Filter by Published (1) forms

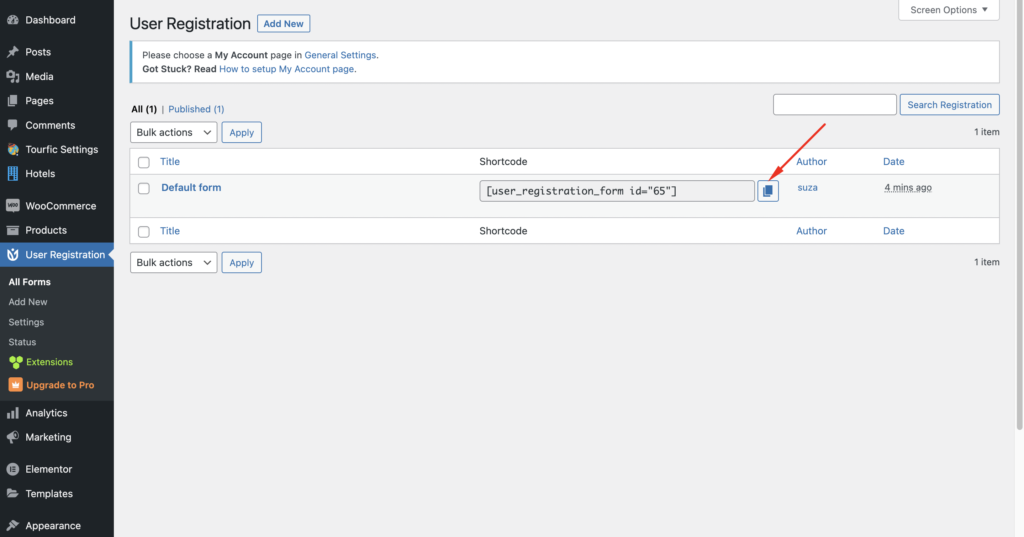pos(196,109)
